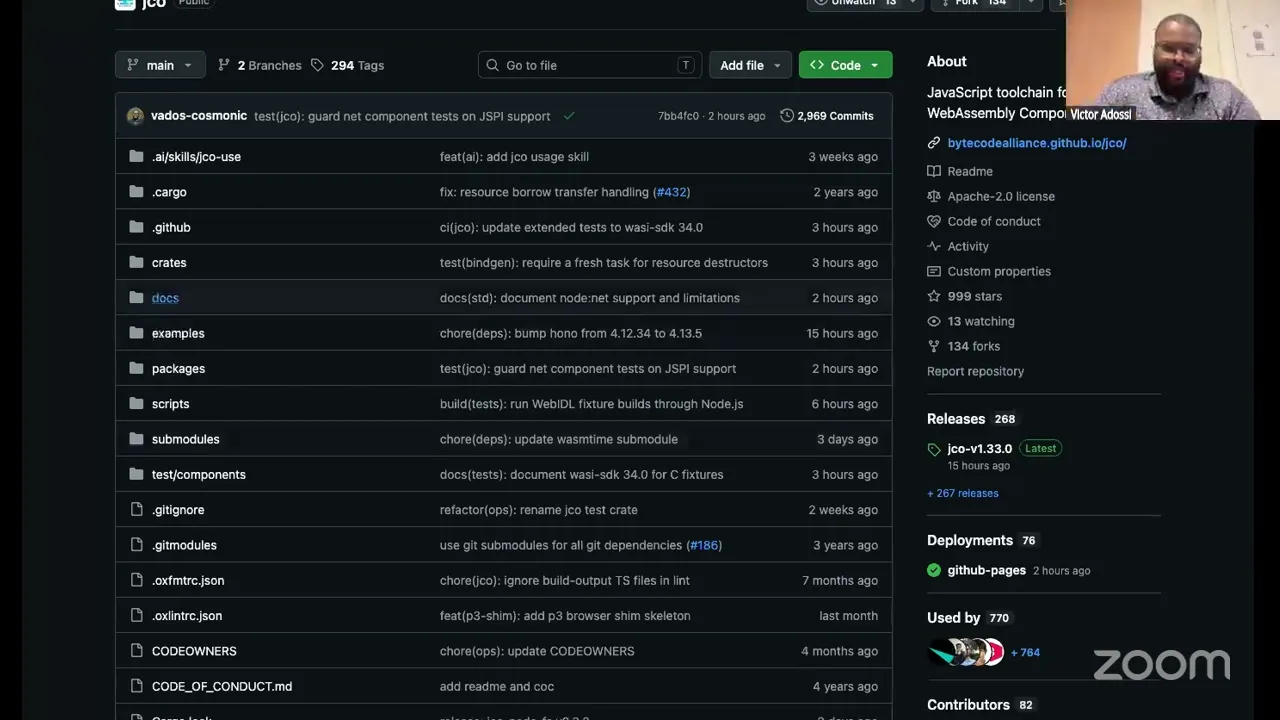Open the jco-v1.33.0 latest release
This screenshot has width=1280, height=720.
(979, 449)
